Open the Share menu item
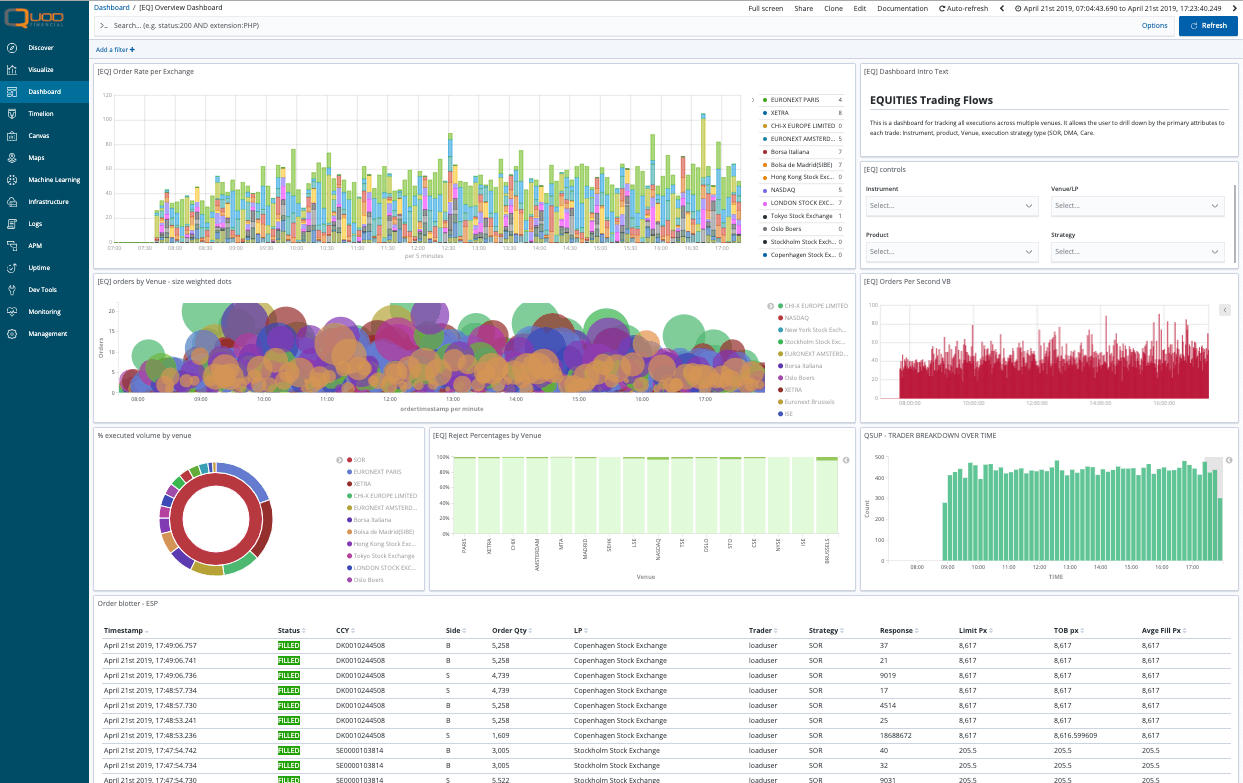The image size is (1243, 783). click(803, 8)
